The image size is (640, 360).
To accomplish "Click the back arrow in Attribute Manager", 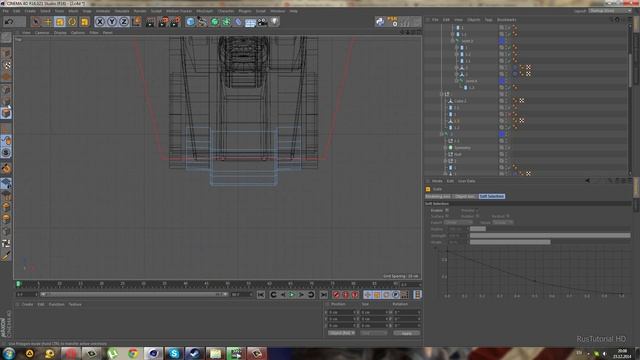I will (x=587, y=181).
